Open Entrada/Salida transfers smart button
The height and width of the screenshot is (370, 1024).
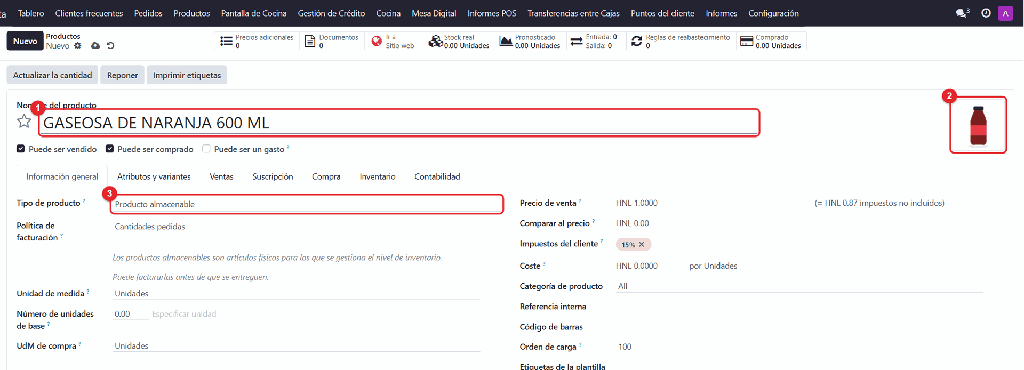[594, 42]
